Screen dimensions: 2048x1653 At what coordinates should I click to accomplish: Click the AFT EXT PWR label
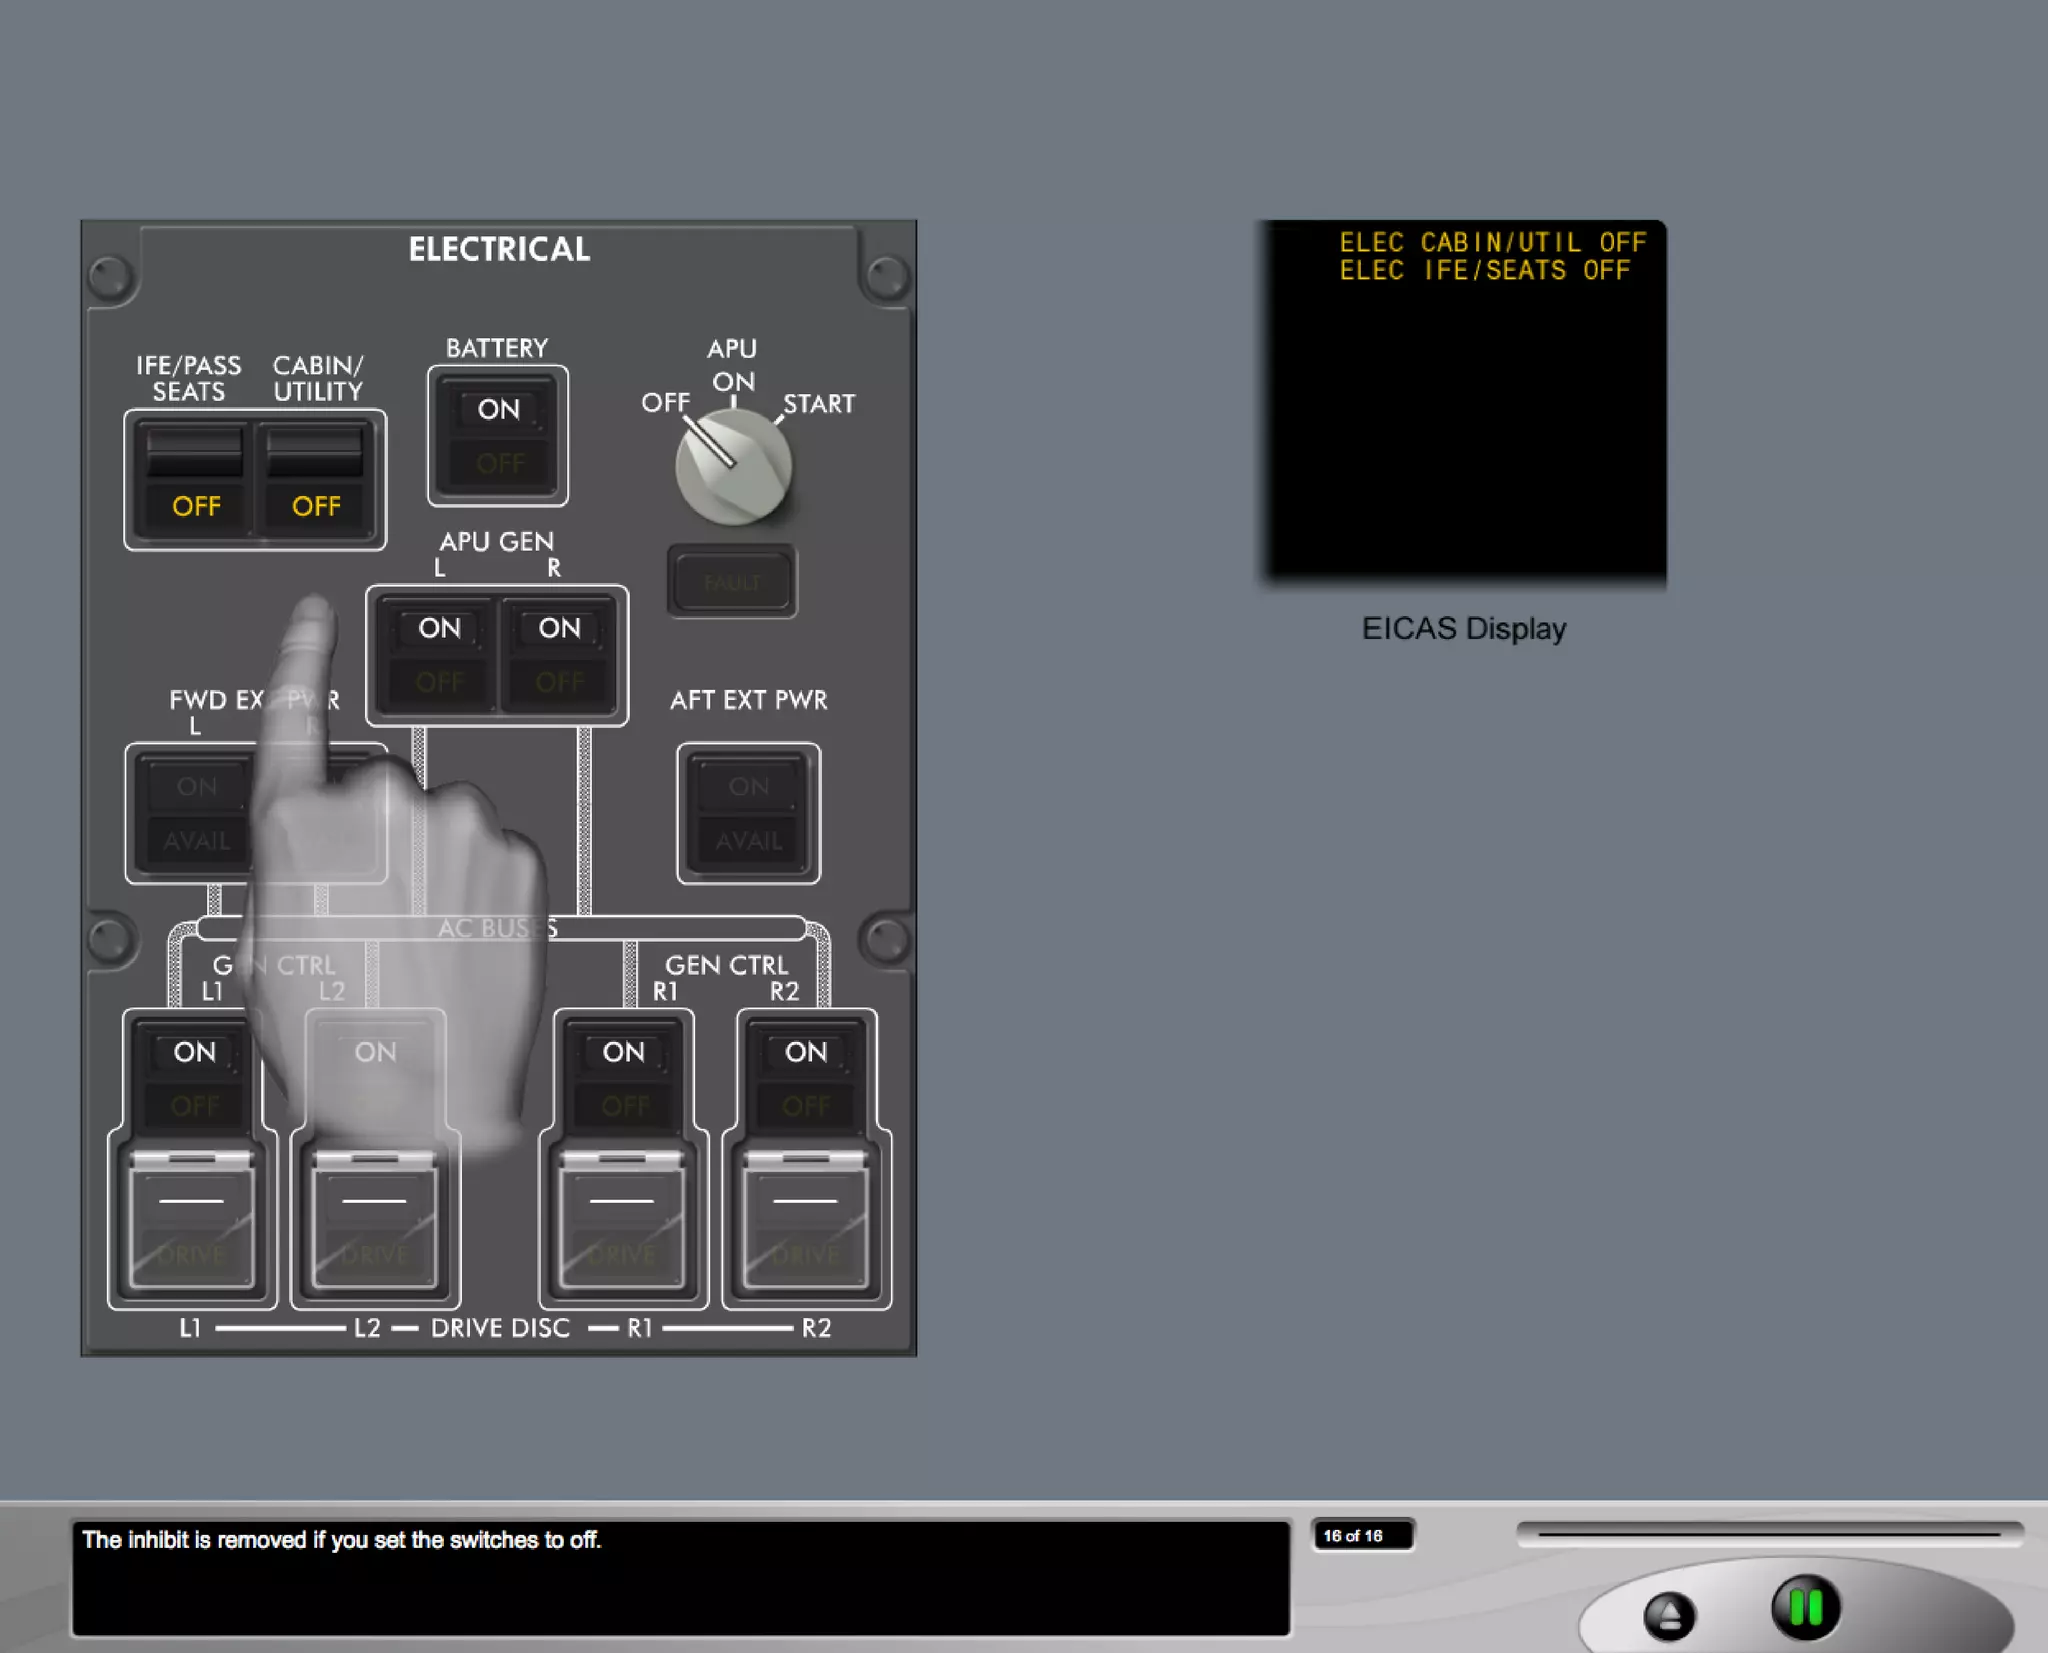point(748,700)
